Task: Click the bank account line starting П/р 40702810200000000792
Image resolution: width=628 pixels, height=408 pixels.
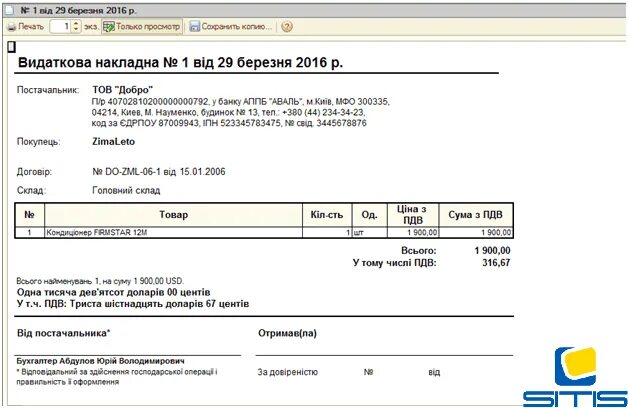Action: coord(240,102)
